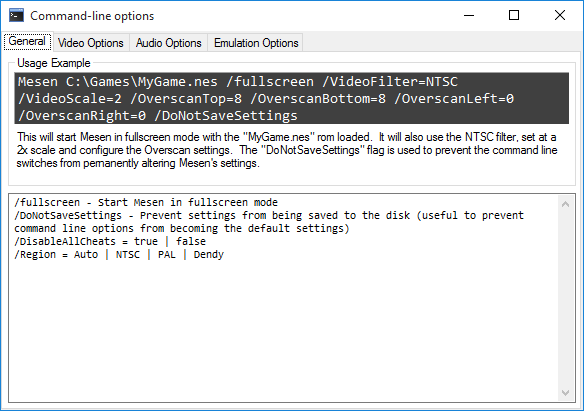Select the Emulation Options tab

tap(256, 43)
